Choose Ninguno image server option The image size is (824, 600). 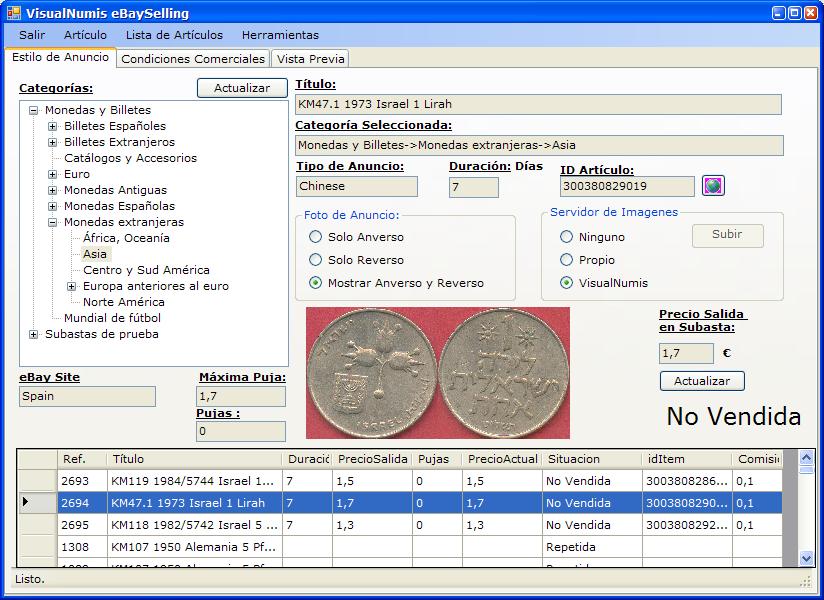pos(566,236)
